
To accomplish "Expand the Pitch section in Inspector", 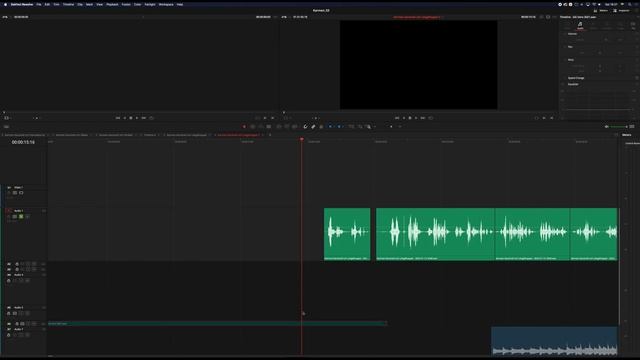I will click(571, 60).
